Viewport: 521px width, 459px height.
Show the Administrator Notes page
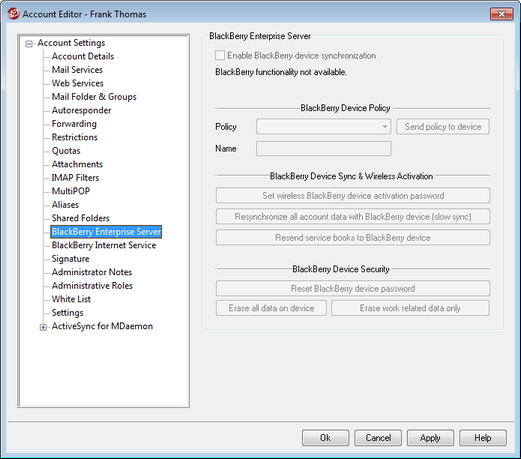coord(92,272)
